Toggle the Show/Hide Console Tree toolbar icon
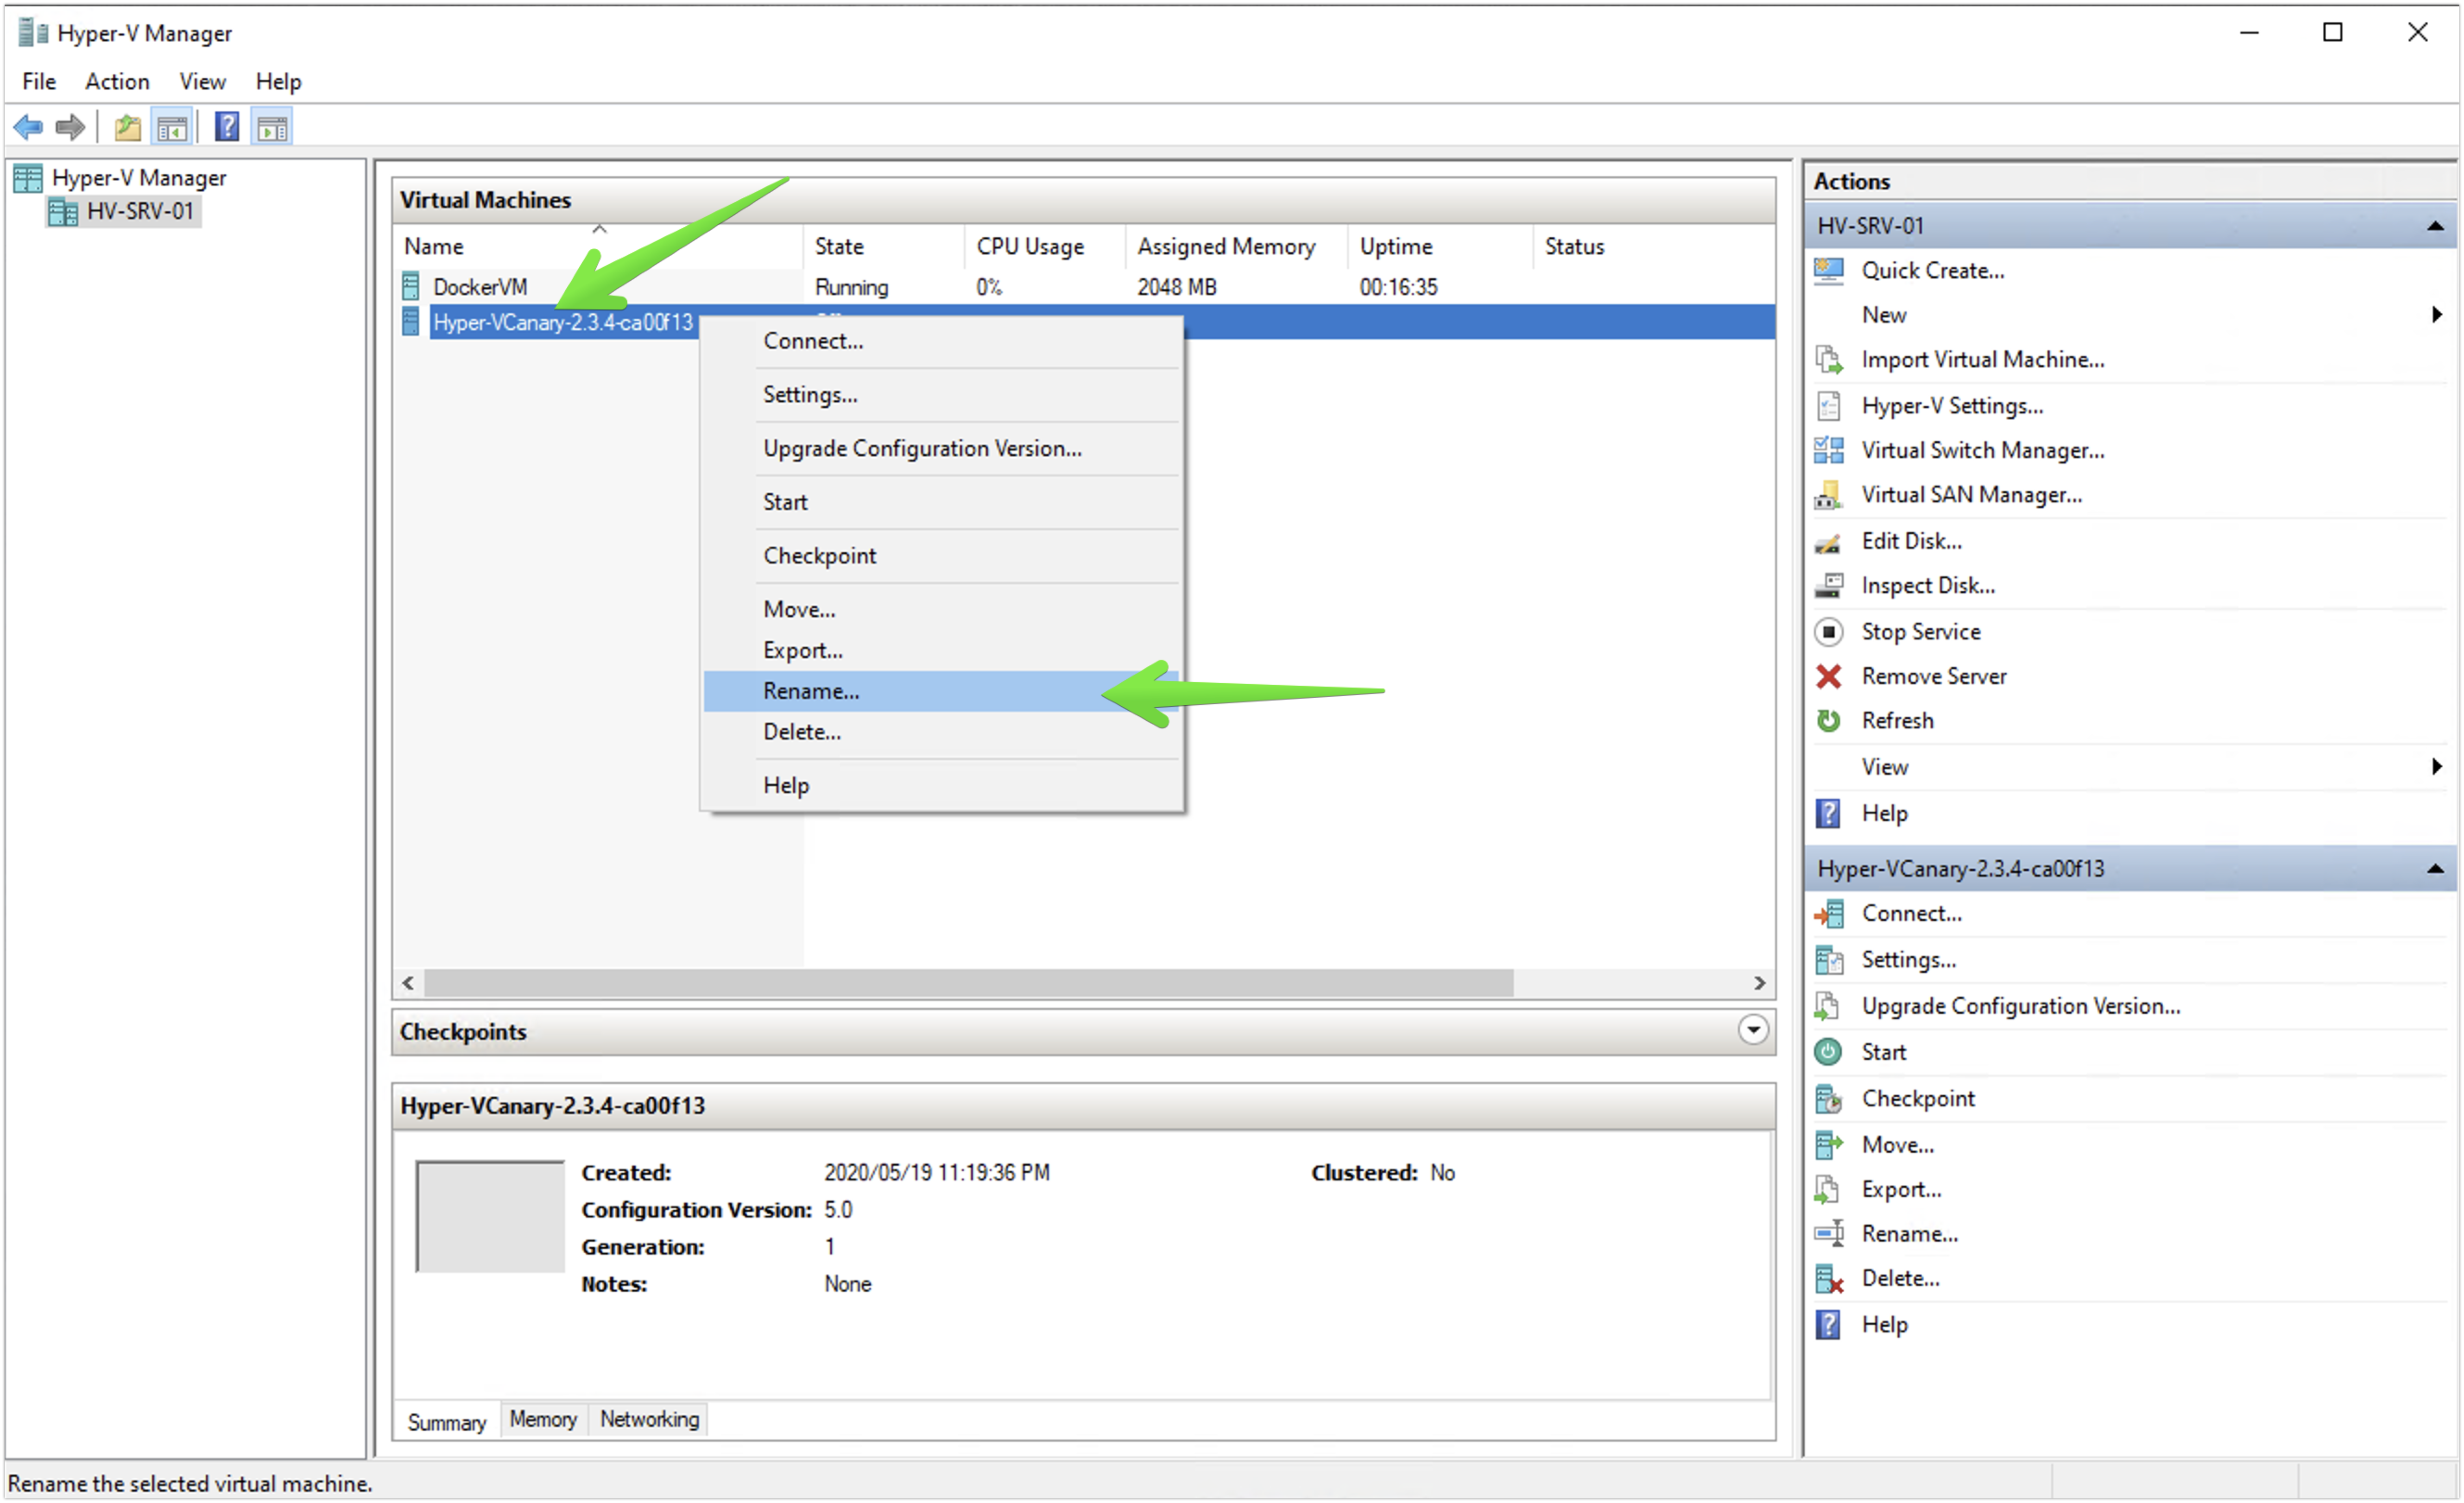The image size is (2464, 1503). [172, 128]
